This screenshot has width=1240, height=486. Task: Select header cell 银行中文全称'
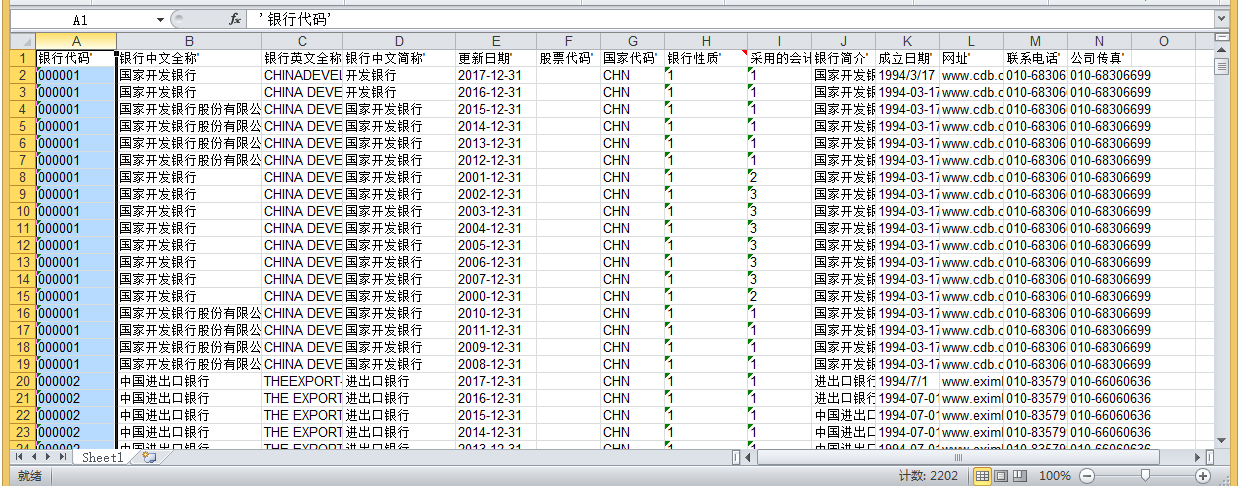click(189, 58)
